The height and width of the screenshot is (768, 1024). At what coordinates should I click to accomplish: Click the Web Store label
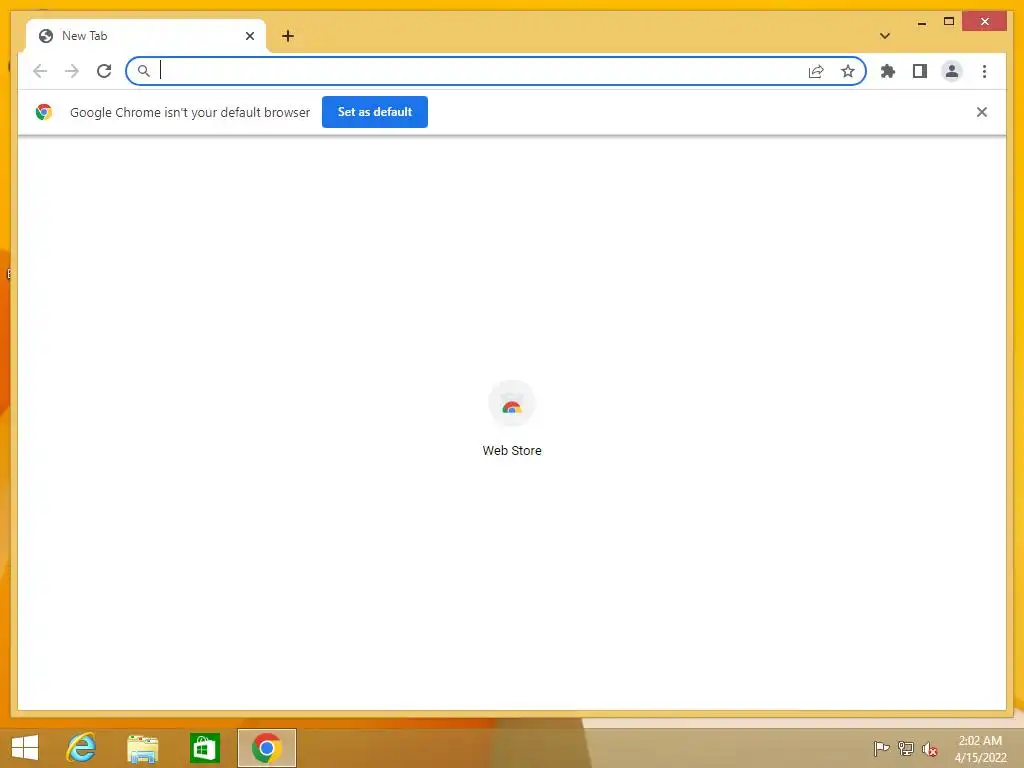click(x=512, y=451)
